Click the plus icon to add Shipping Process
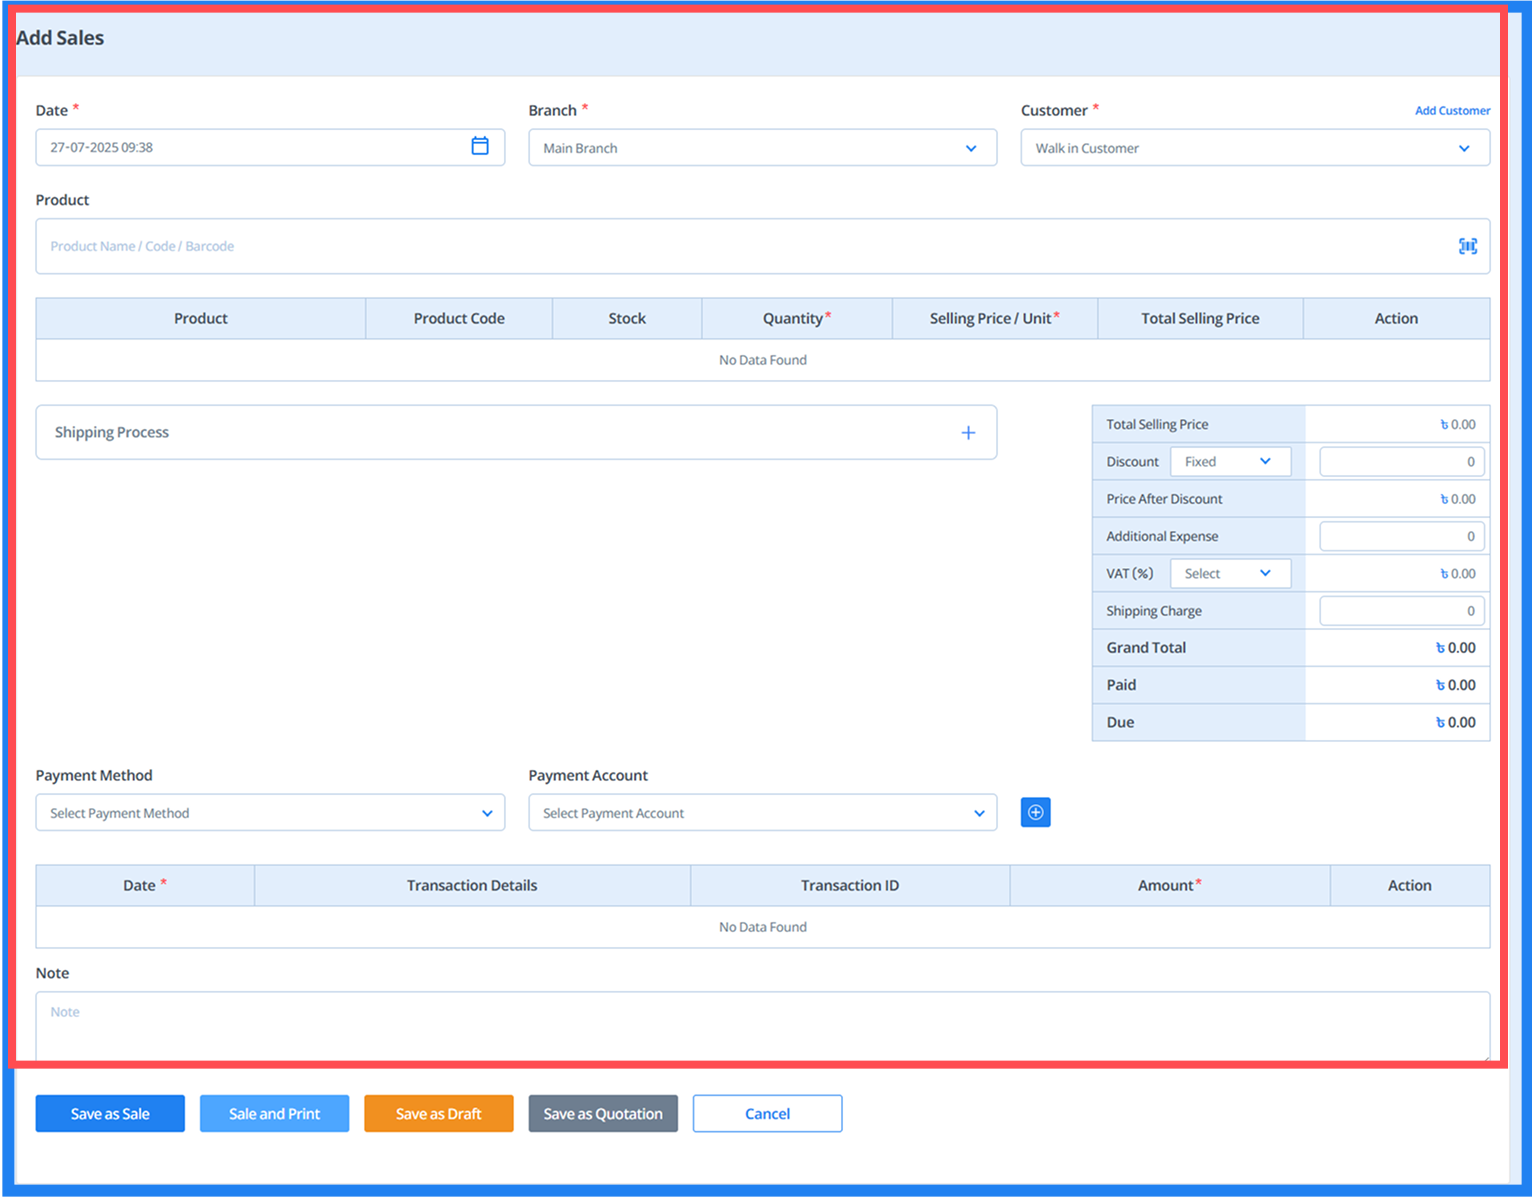 [x=967, y=432]
